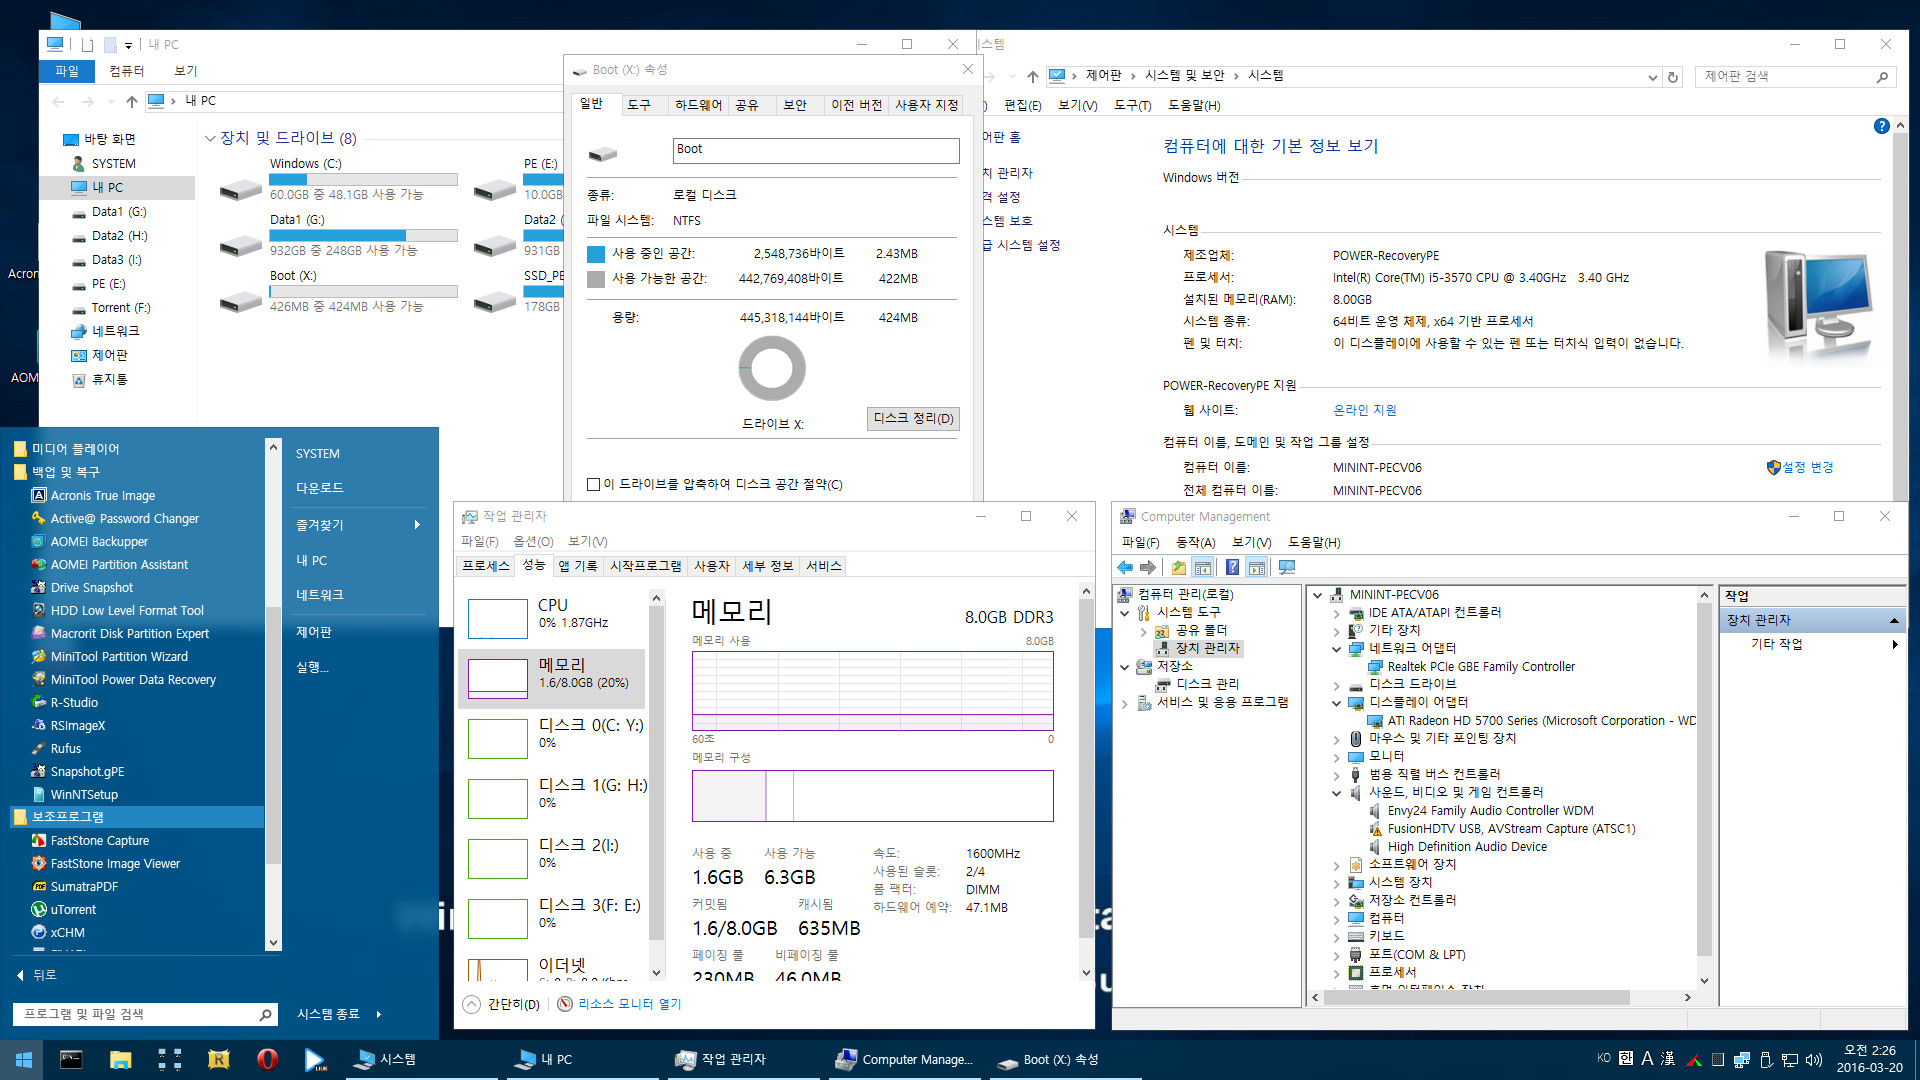Expand the 기타 작업 submenu arrow in the actions pane
The width and height of the screenshot is (1920, 1080).
(x=1894, y=644)
